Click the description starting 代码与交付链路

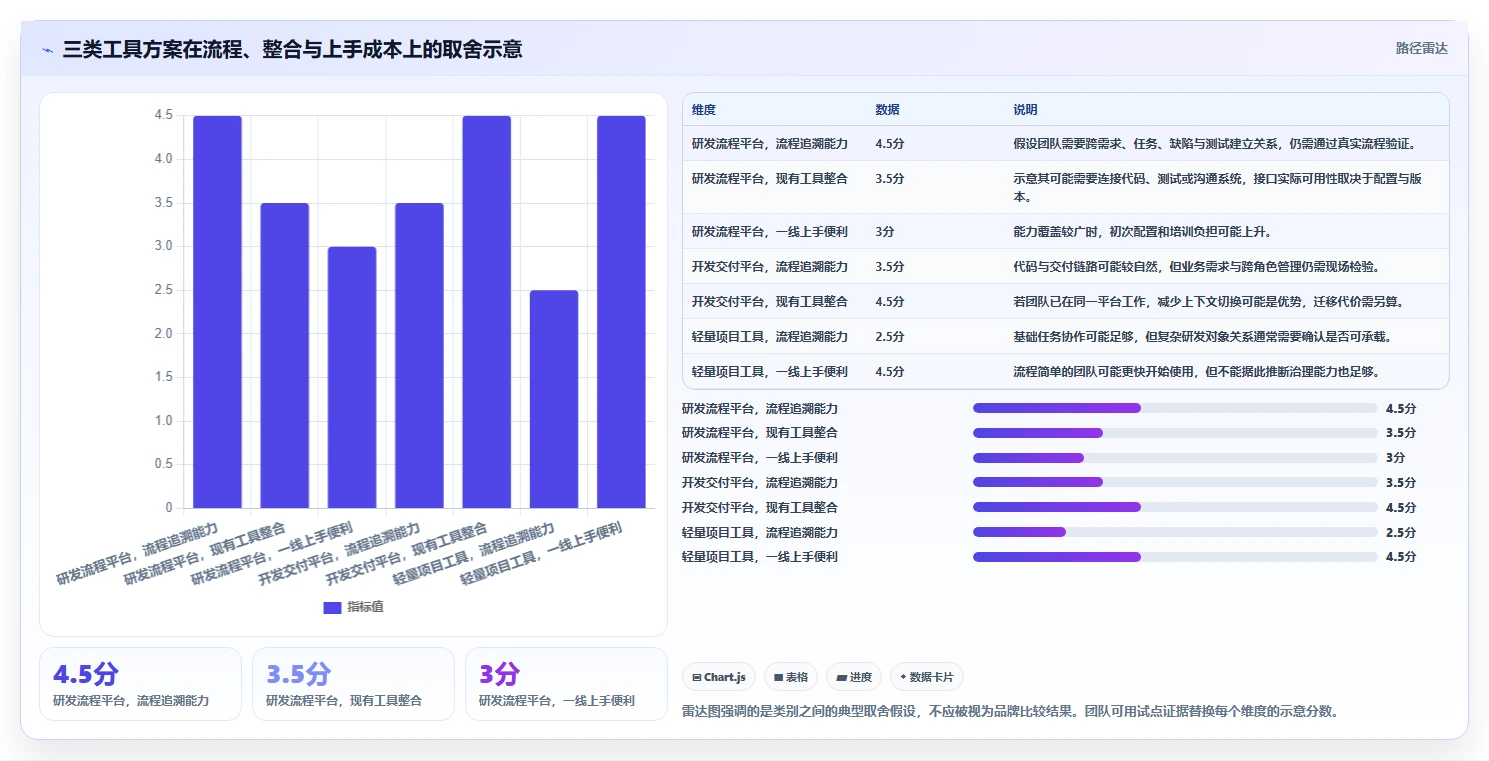tap(1197, 267)
